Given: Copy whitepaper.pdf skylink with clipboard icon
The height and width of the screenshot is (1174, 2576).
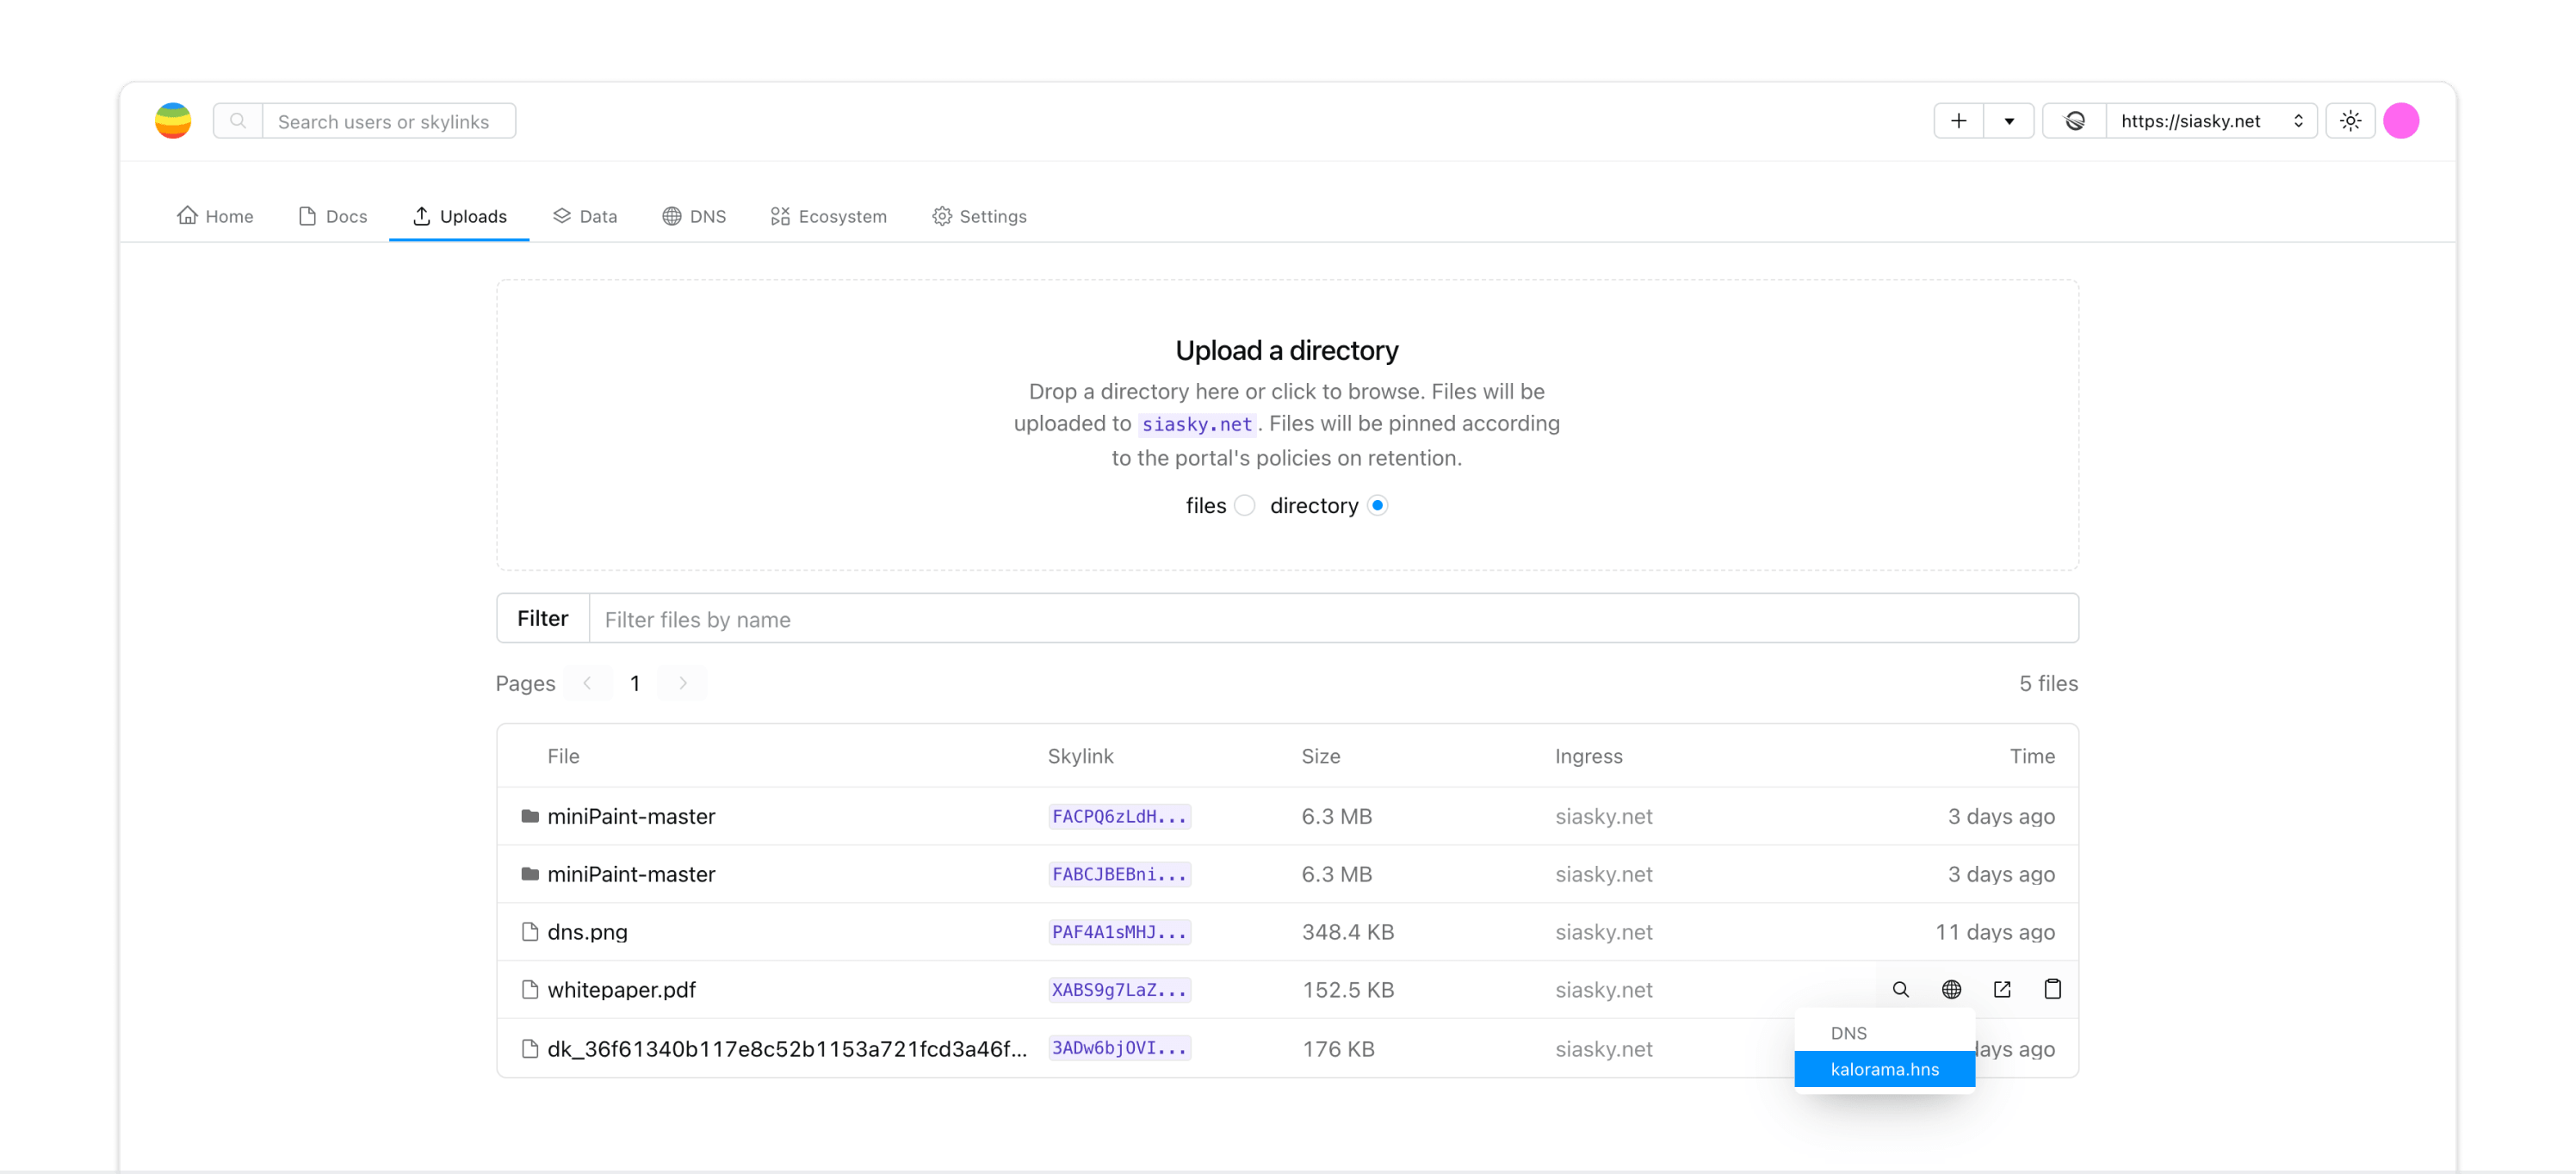Looking at the screenshot, I should (x=2052, y=989).
